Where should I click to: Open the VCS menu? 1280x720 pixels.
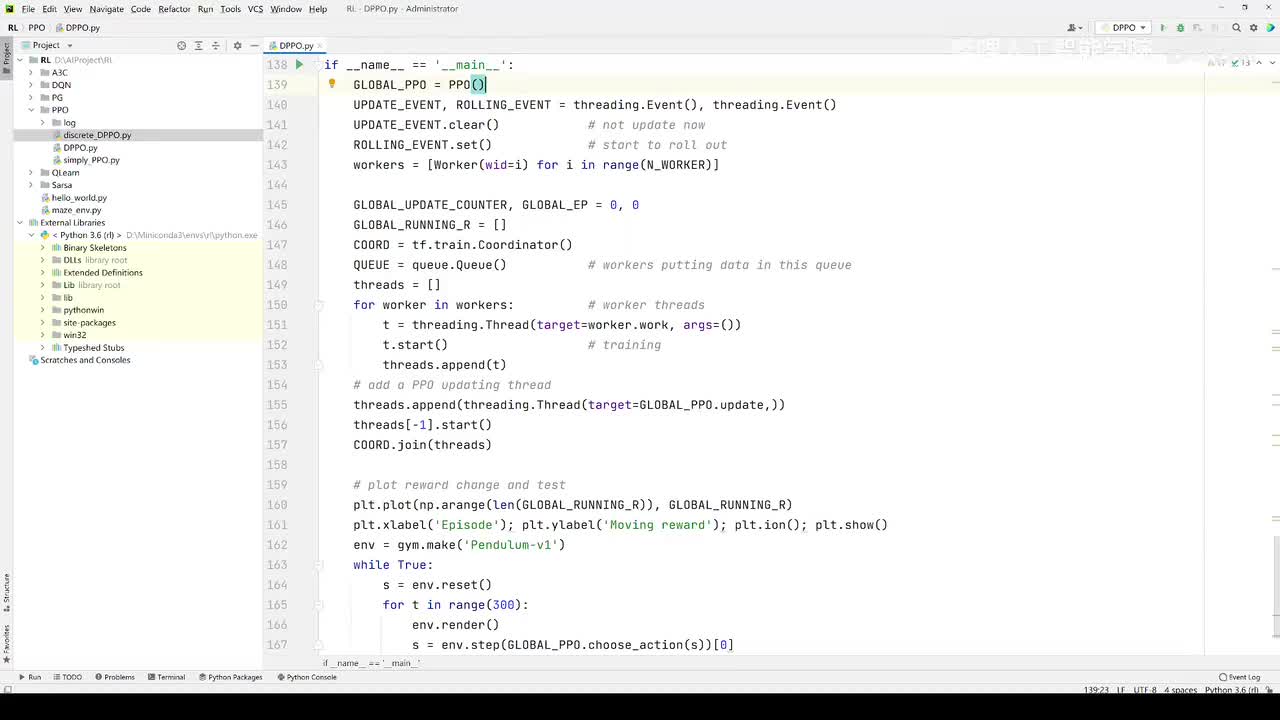coord(256,9)
